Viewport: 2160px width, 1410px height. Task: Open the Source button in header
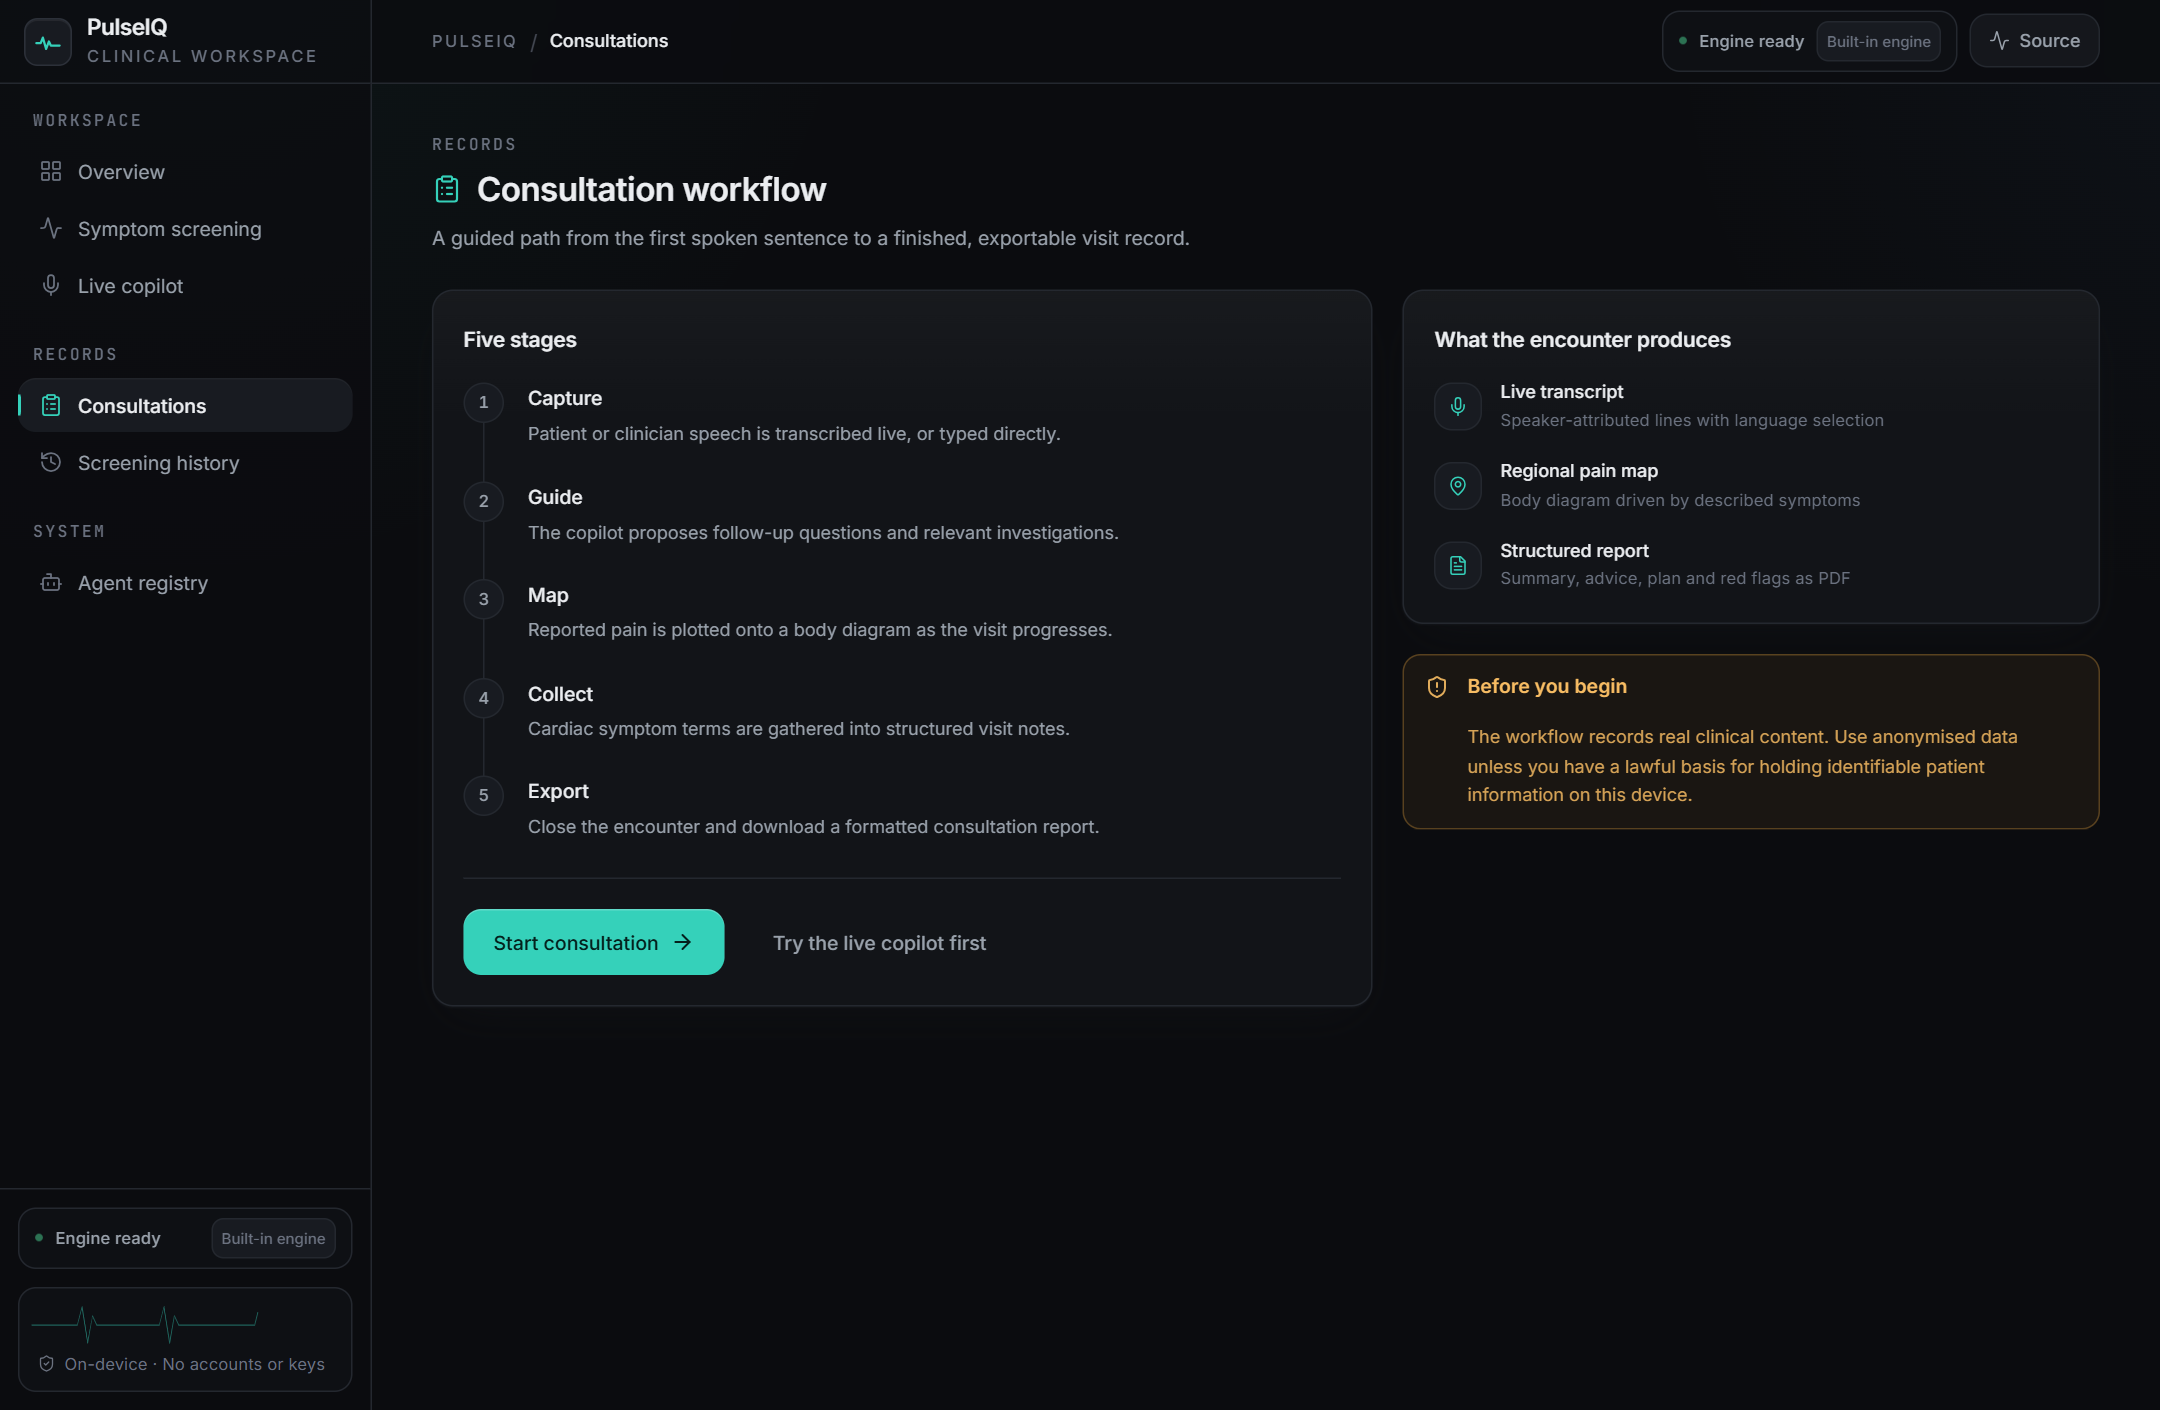tap(2034, 41)
